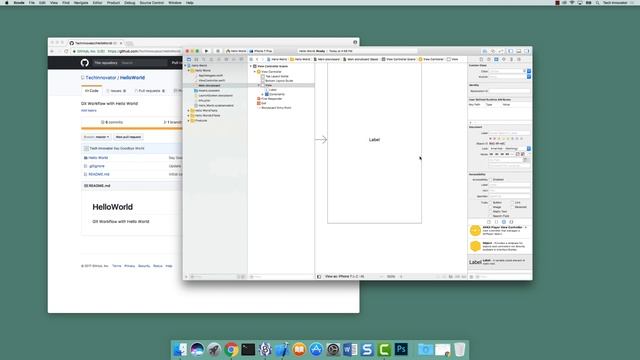
Task: Open the TechInnovator owner link
Action: coord(101,78)
